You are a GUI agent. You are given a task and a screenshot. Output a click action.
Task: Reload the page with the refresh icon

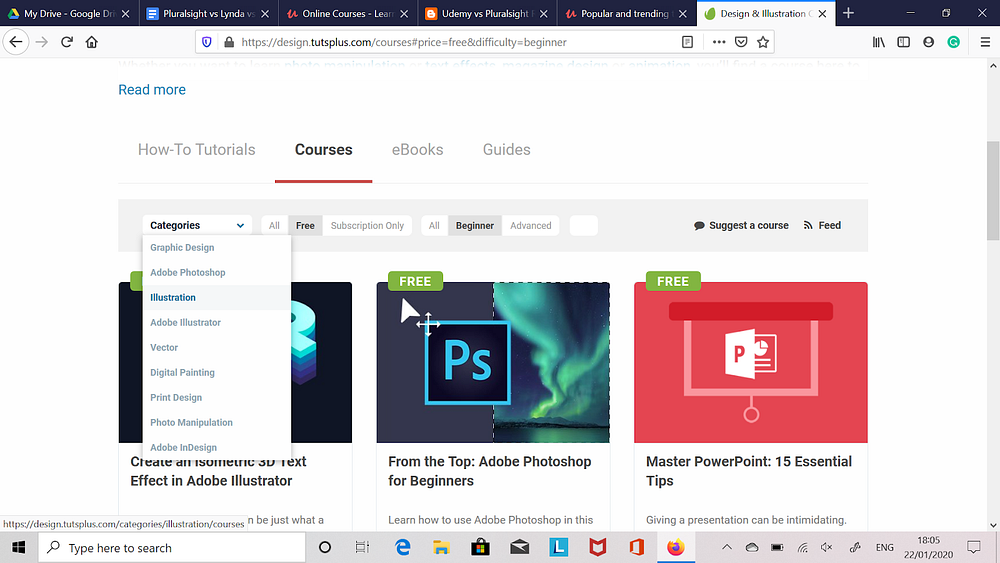(66, 42)
